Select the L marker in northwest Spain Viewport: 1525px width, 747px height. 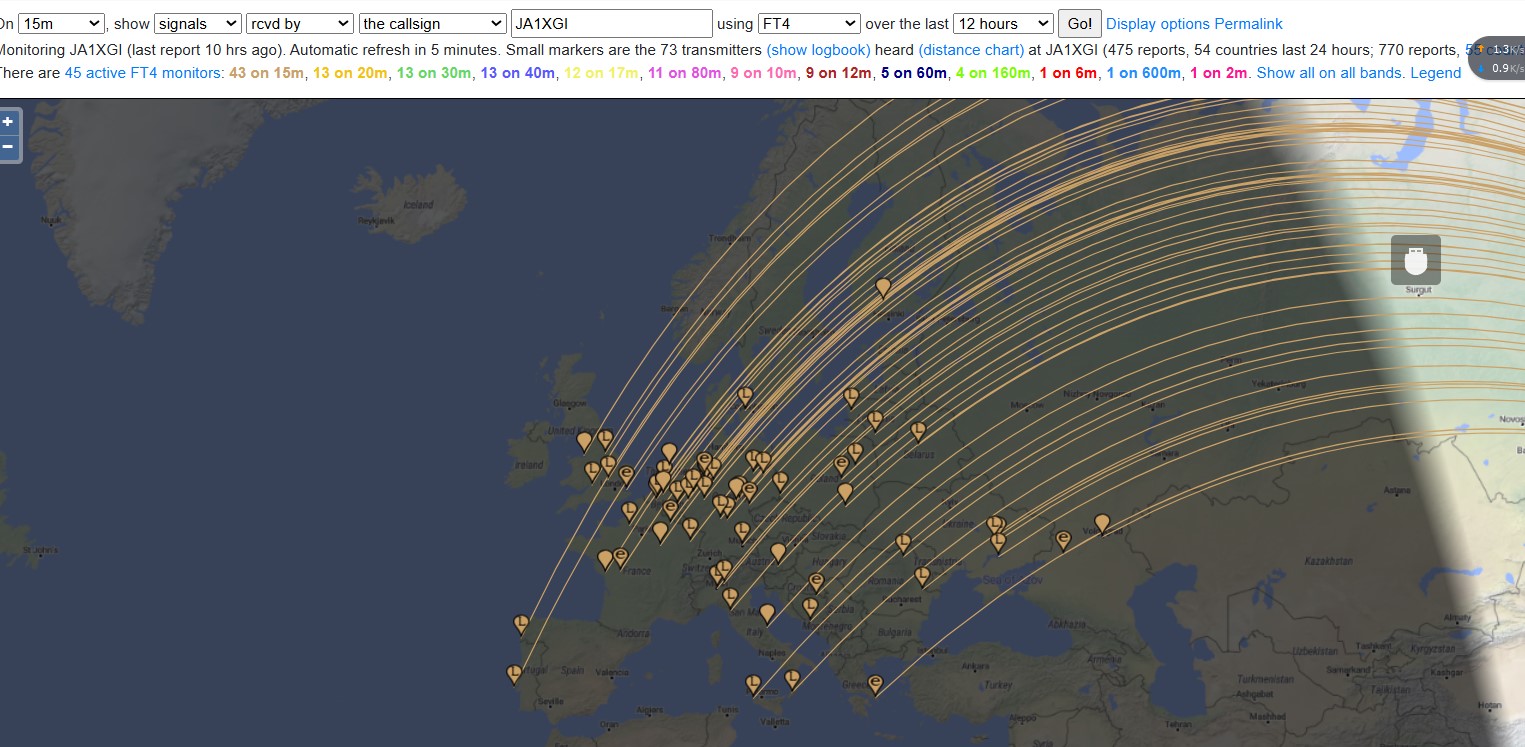[x=521, y=624]
